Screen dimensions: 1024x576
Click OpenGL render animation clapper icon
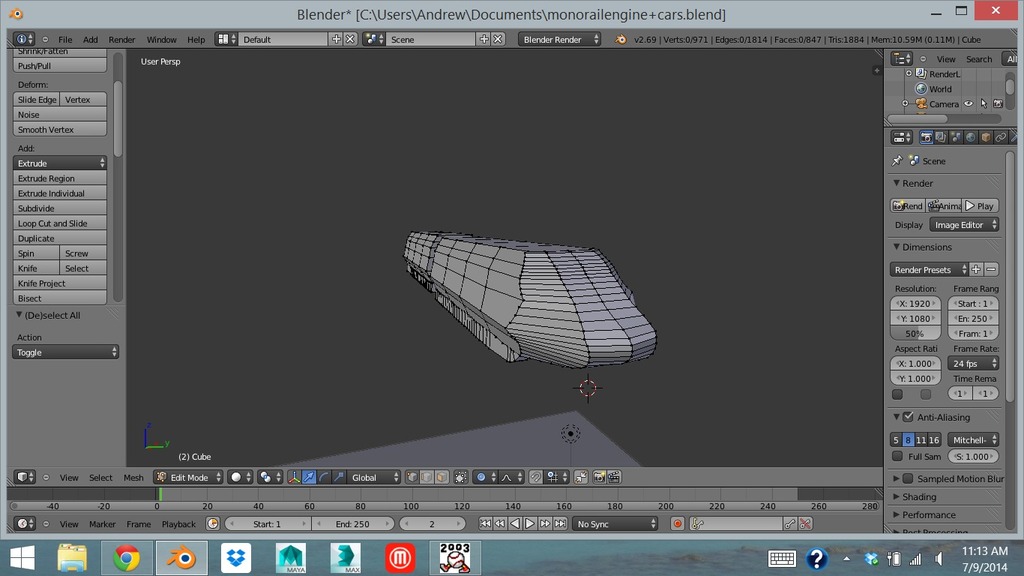(614, 477)
